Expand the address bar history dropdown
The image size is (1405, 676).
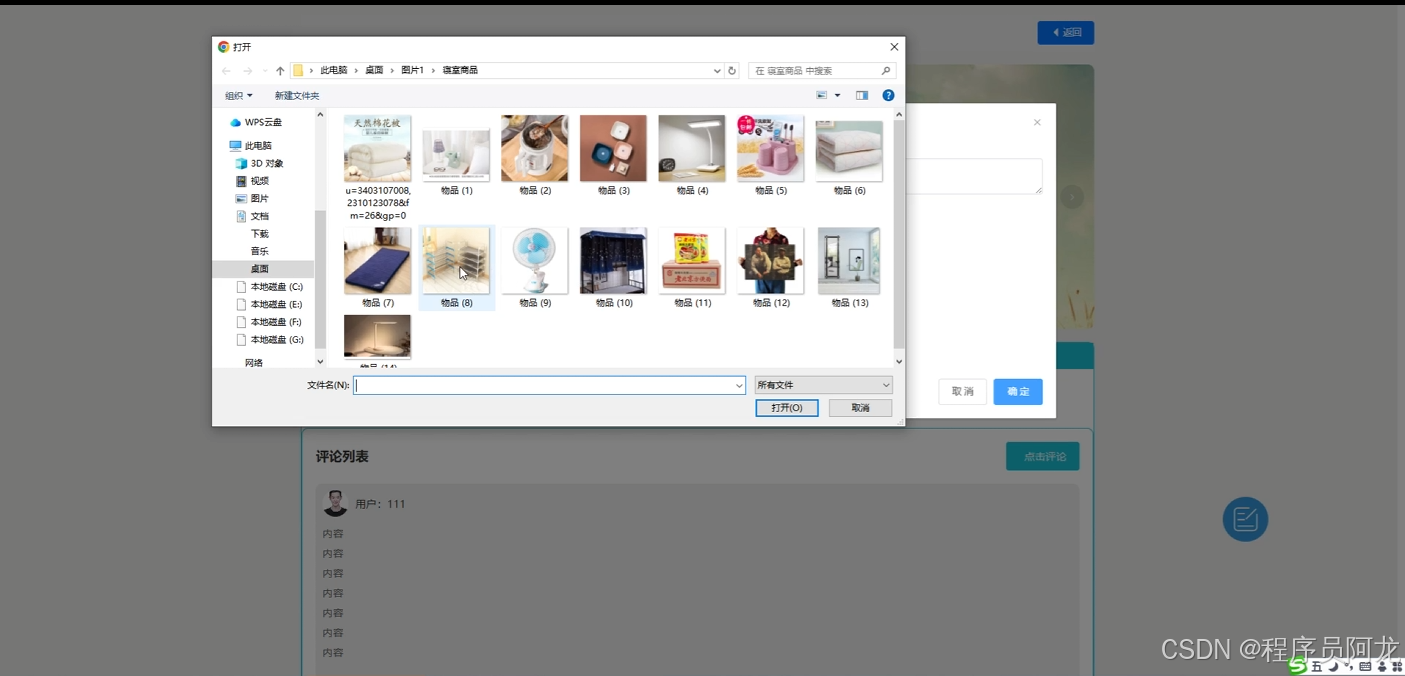pos(717,71)
